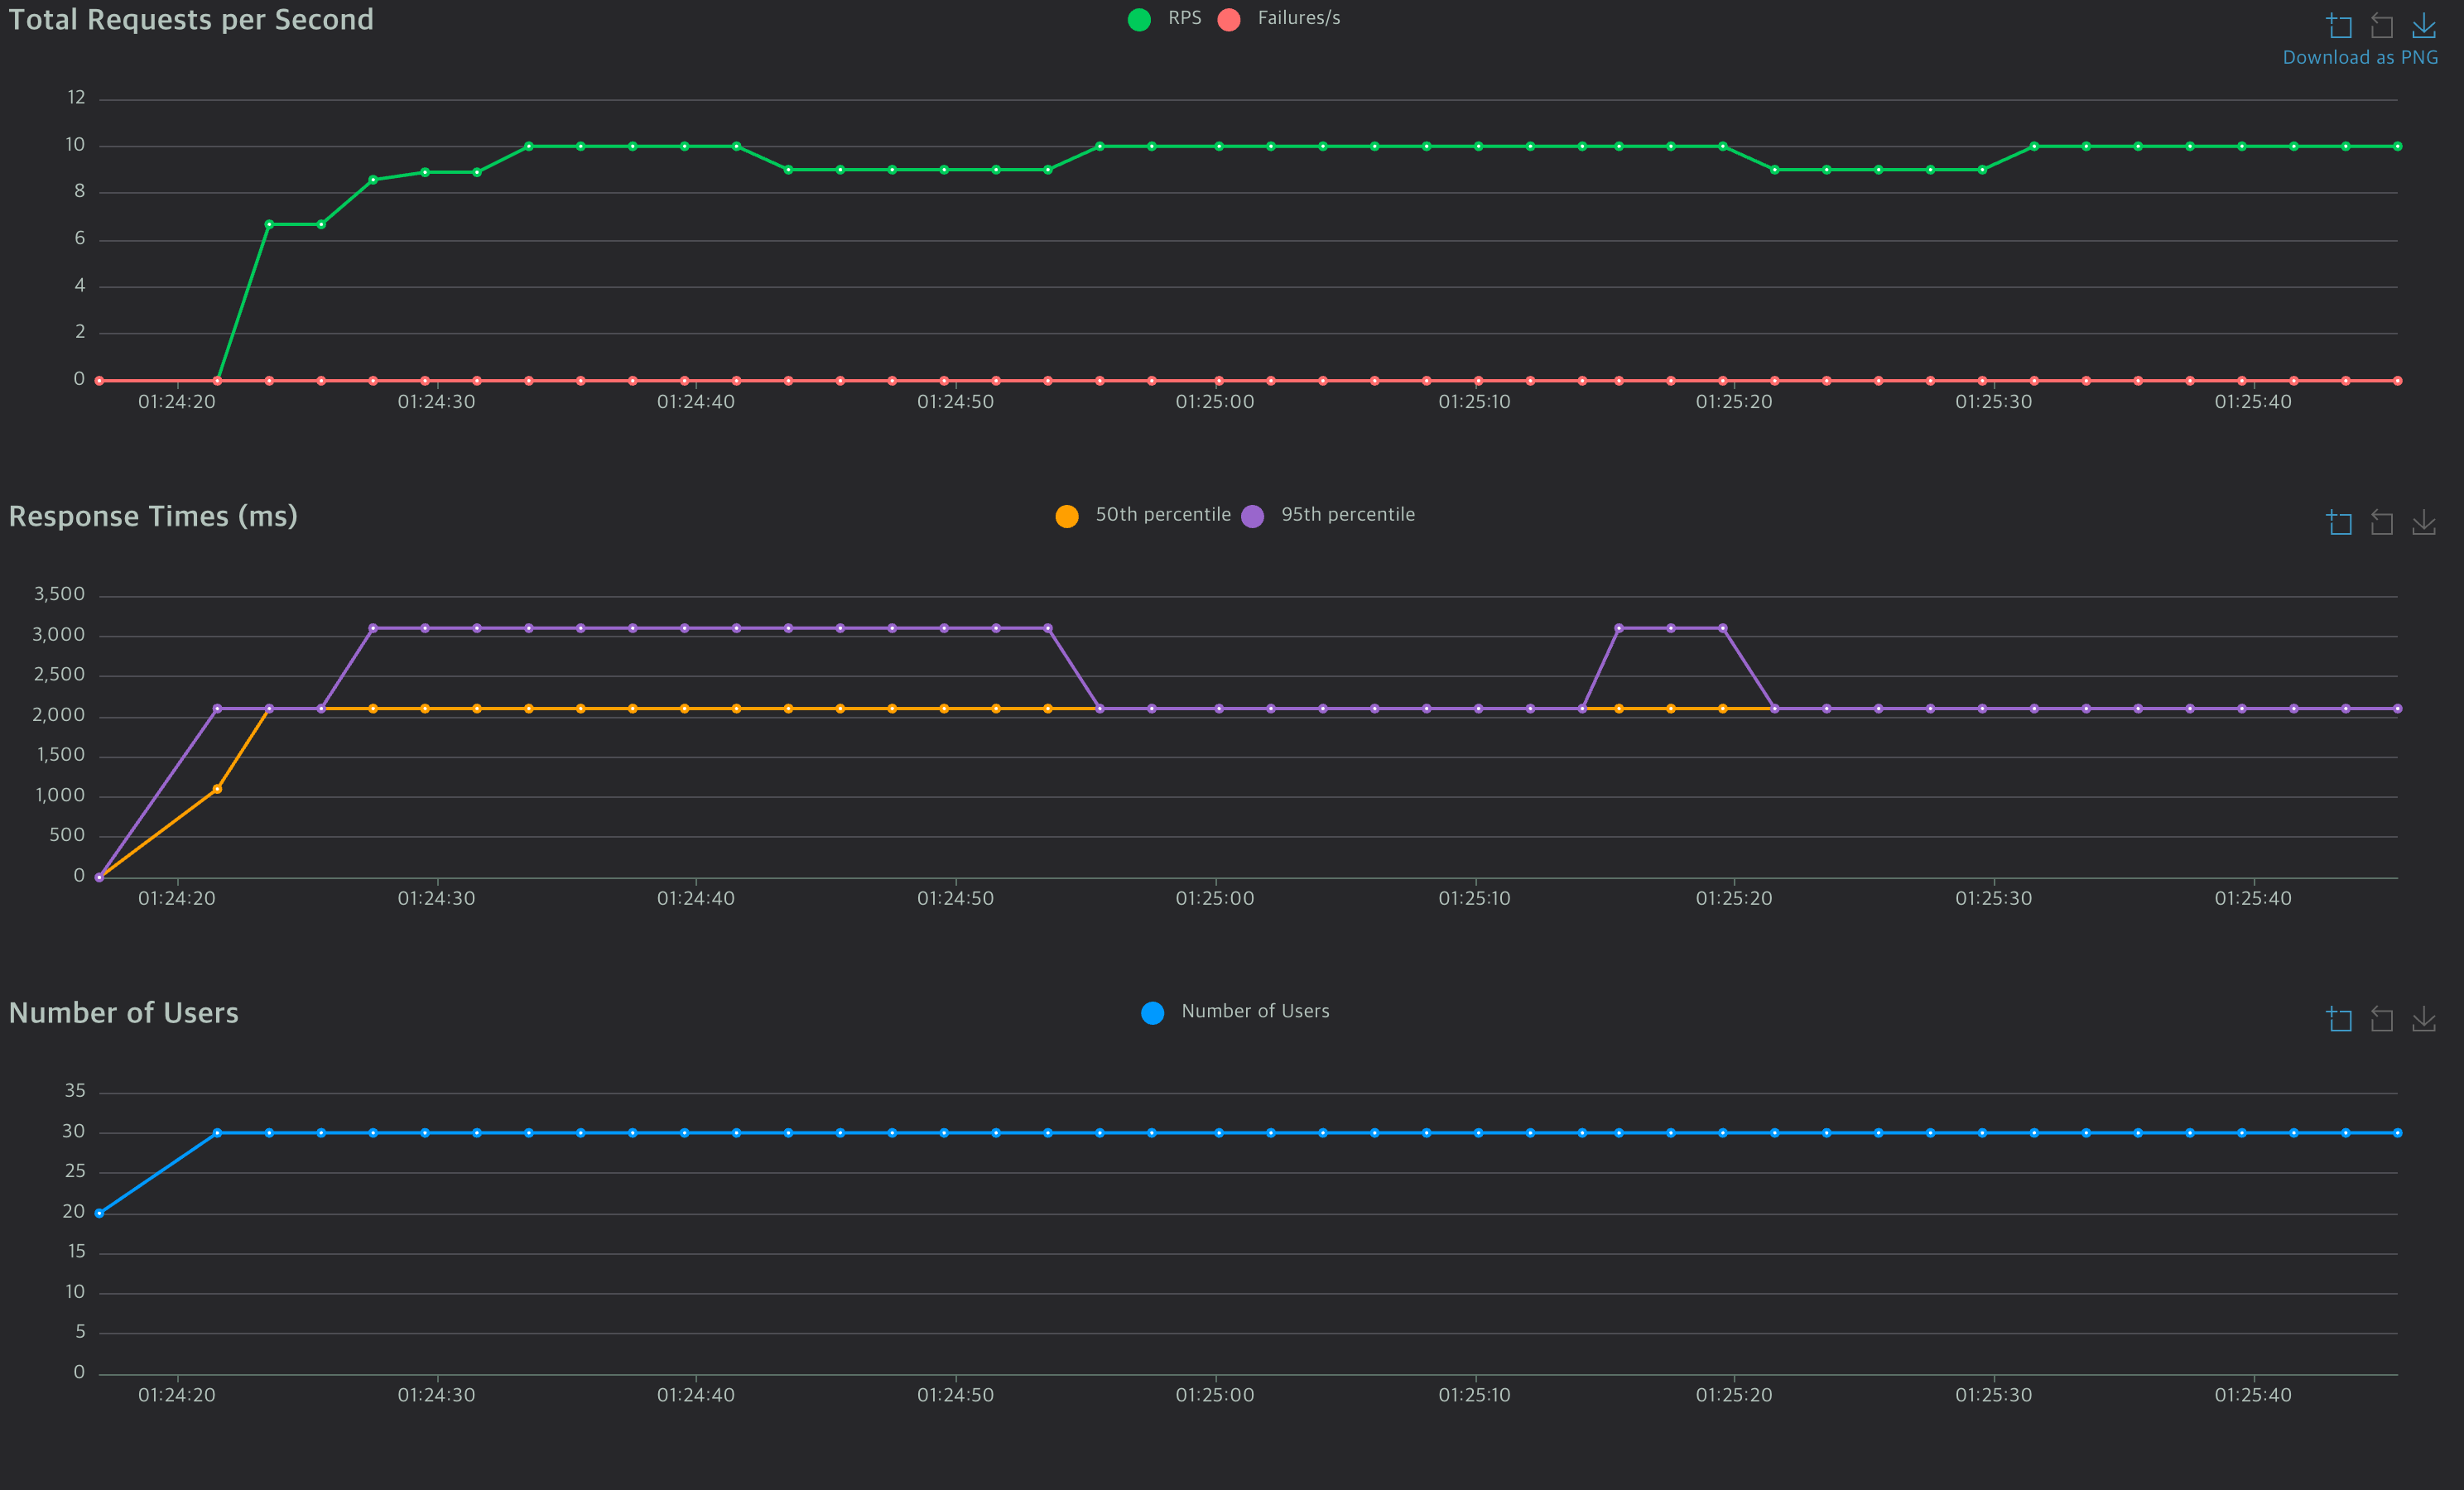Download Total Requests chart as PNG

(2424, 25)
